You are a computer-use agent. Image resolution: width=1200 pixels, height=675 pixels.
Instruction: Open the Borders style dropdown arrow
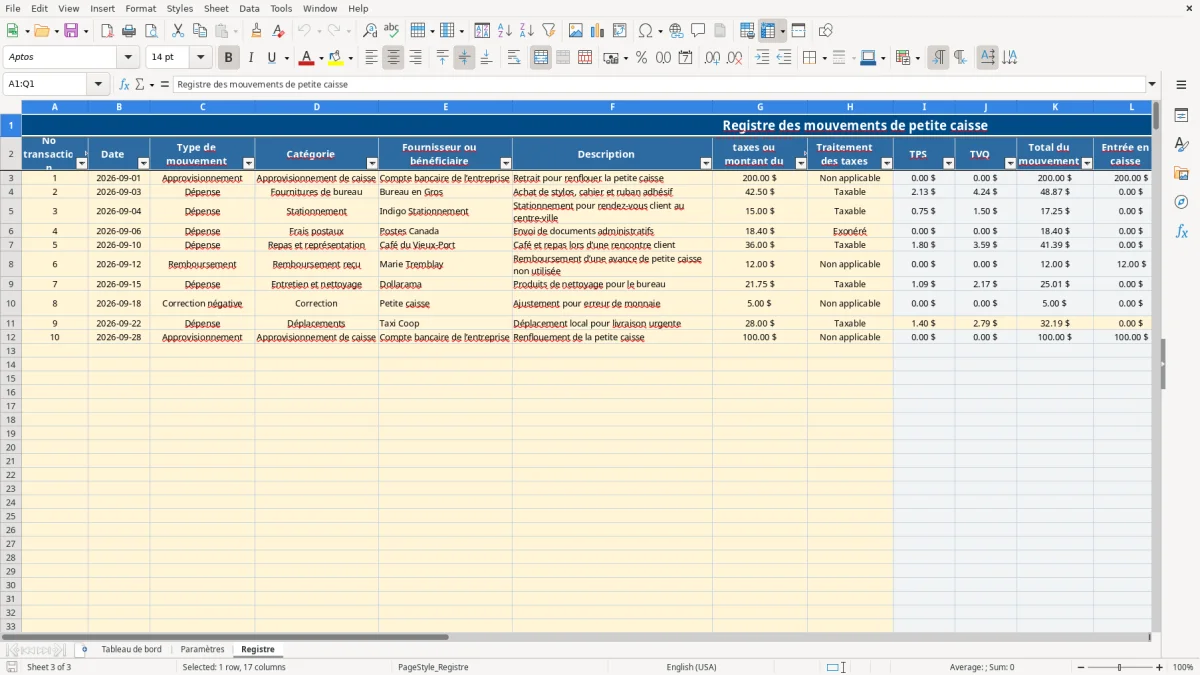click(x=825, y=58)
